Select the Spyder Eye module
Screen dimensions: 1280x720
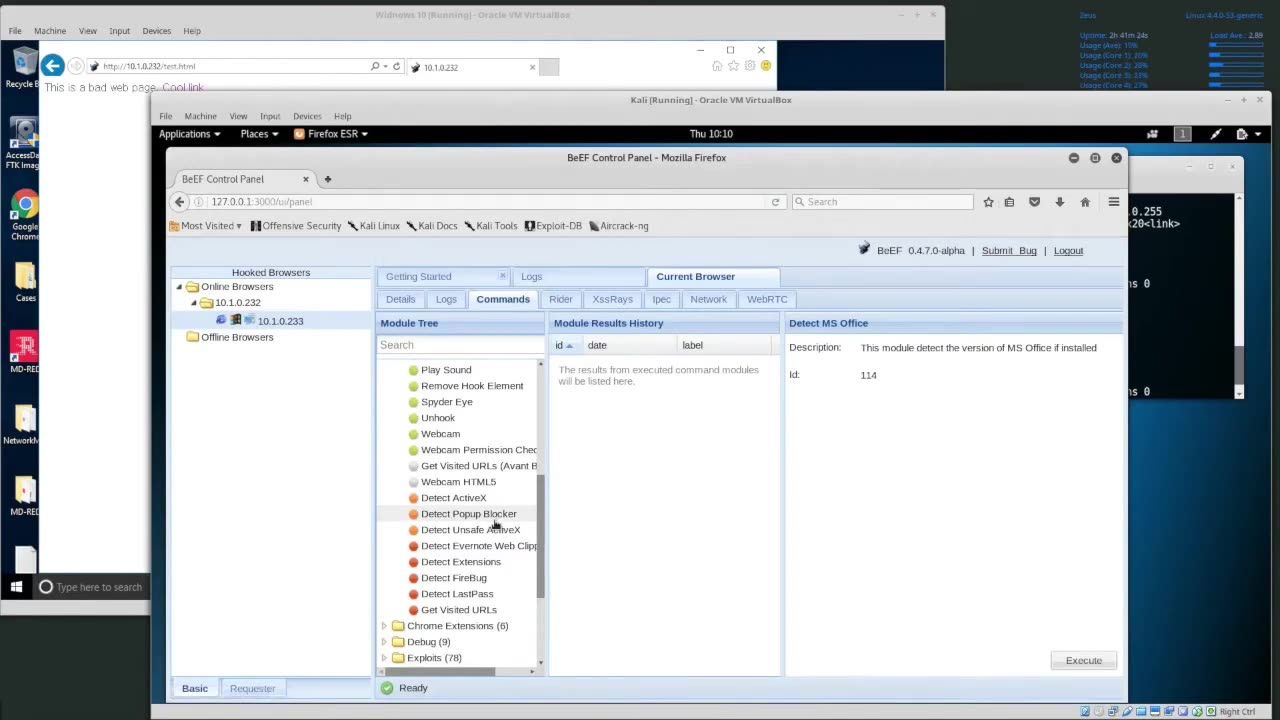(x=447, y=402)
